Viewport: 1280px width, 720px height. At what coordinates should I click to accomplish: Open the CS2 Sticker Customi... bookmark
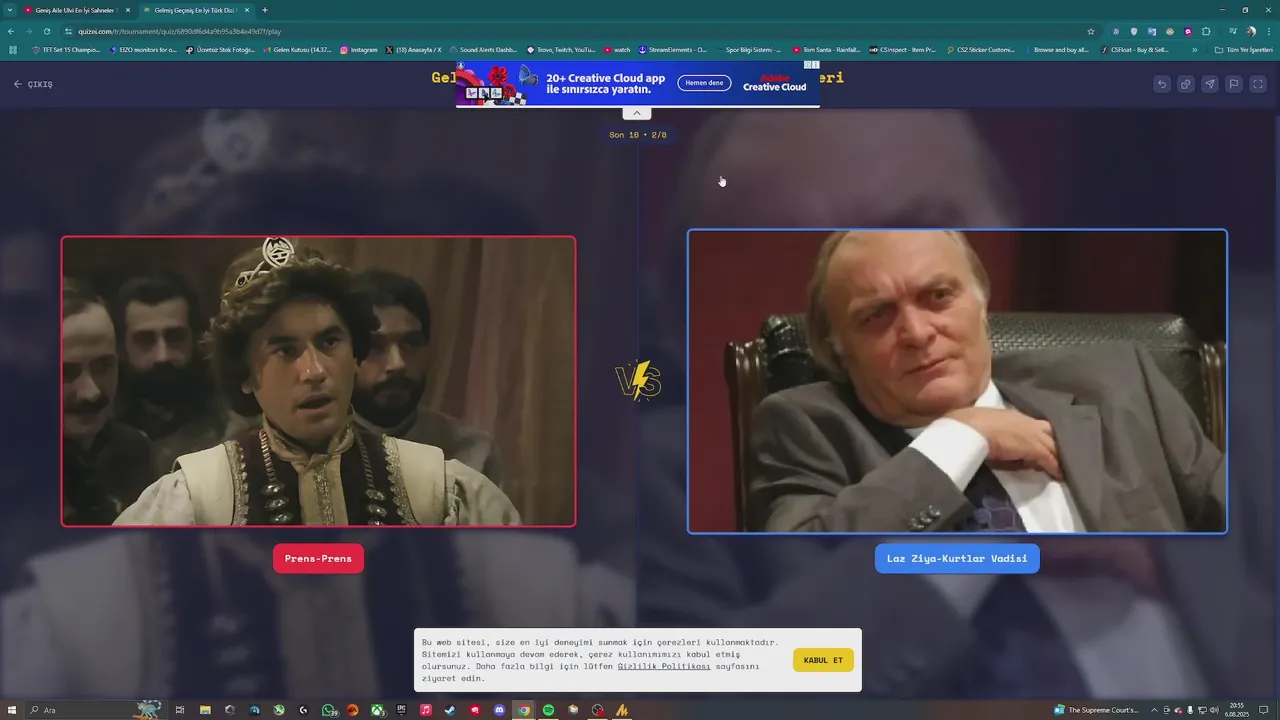click(980, 49)
